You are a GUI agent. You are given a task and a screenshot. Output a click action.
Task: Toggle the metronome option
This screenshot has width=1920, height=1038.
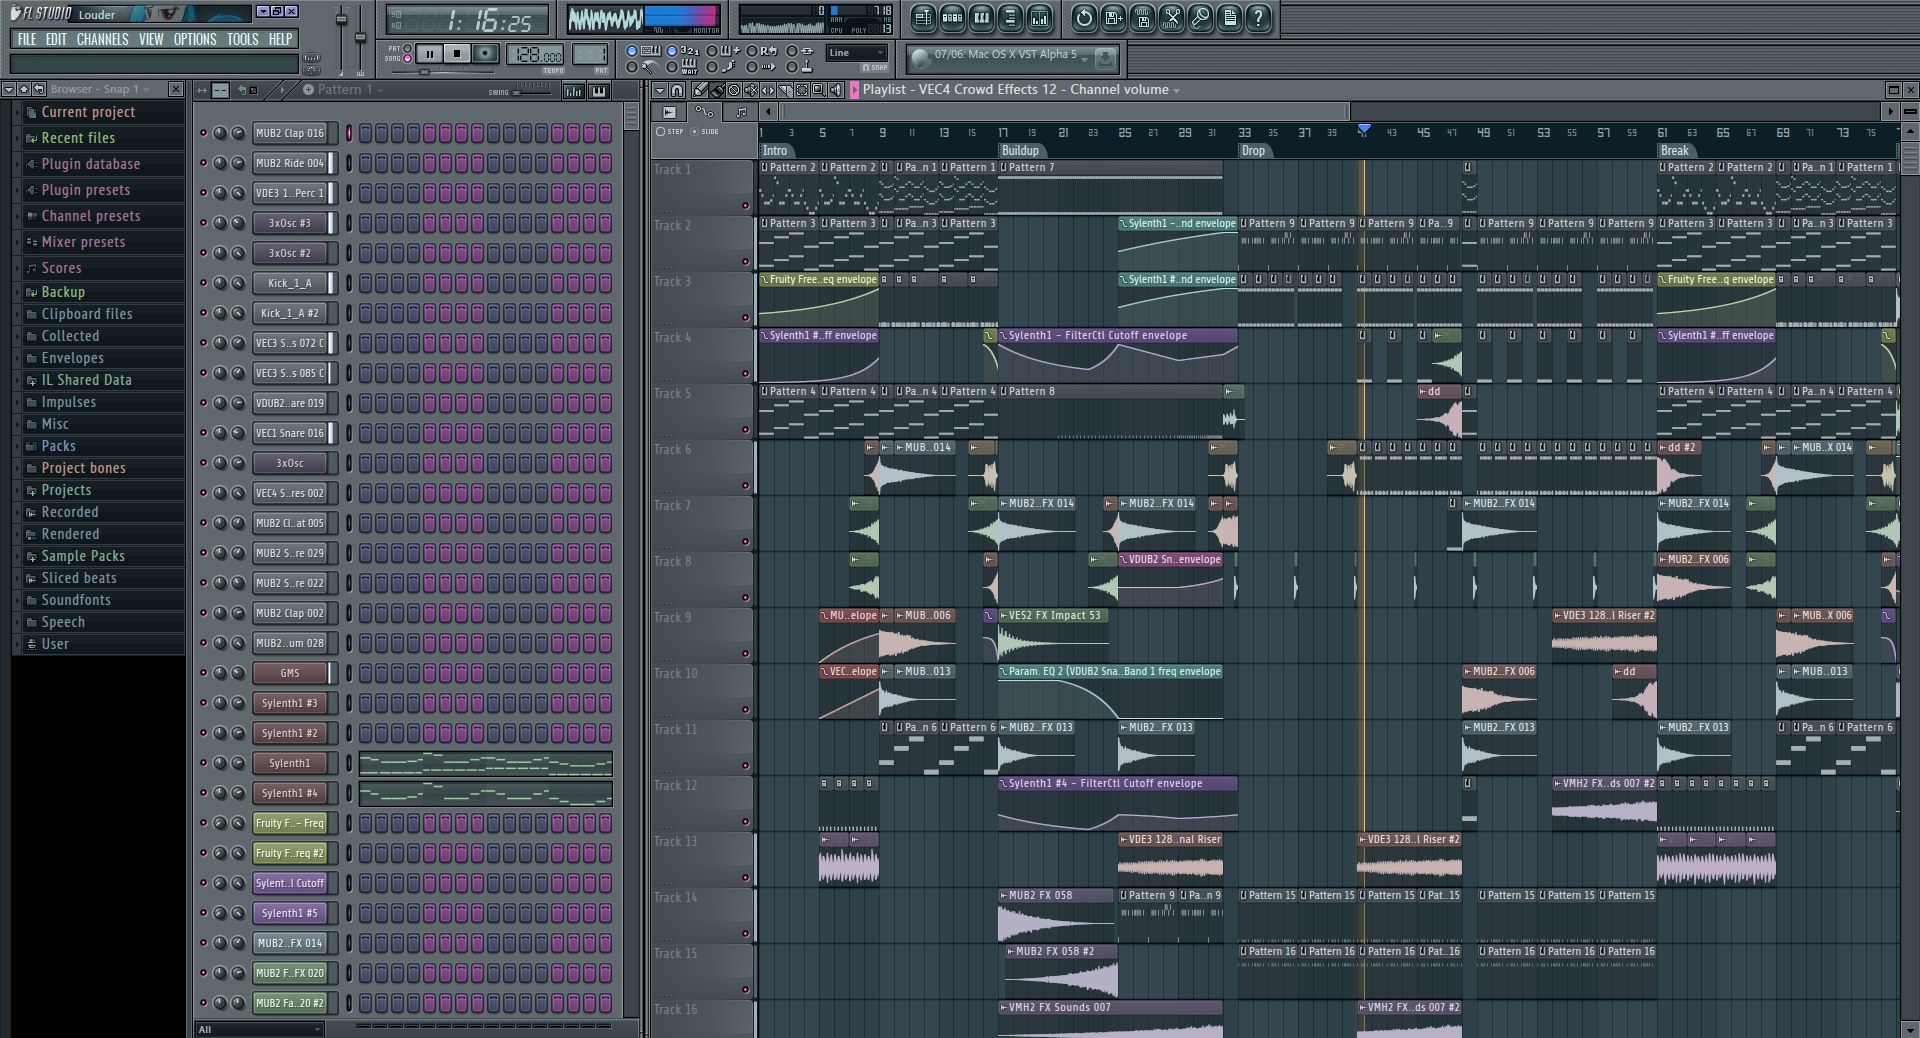click(631, 67)
